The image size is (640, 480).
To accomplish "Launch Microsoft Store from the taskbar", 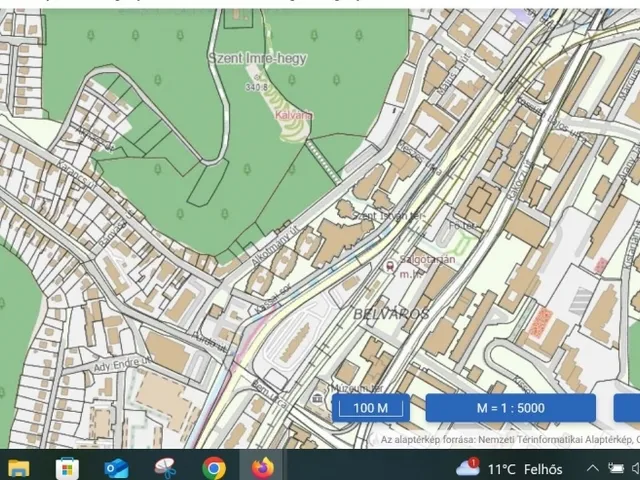I will pos(67,467).
